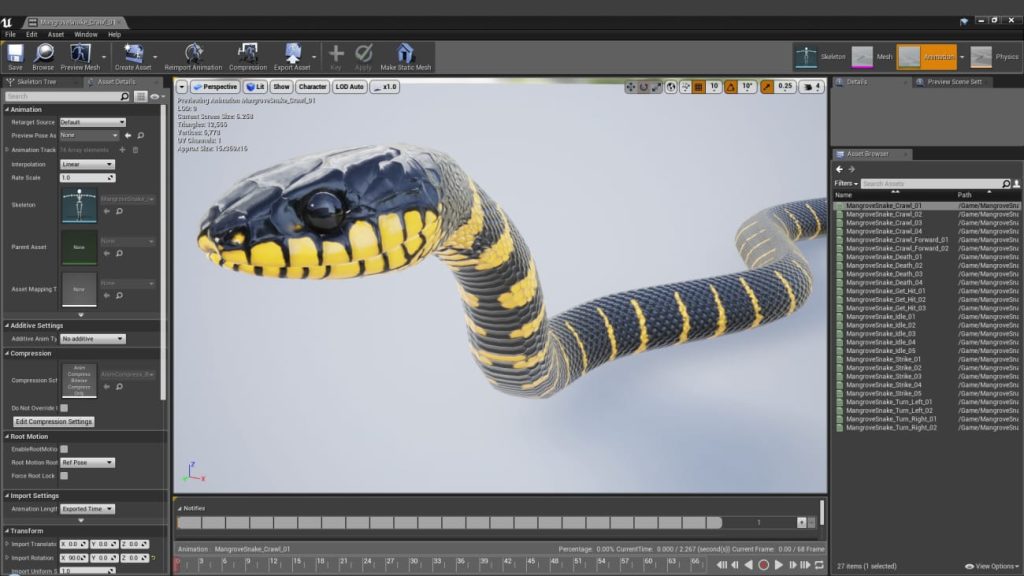
Task: Open the Interpolation dropdown set to Linear
Action: click(x=88, y=163)
